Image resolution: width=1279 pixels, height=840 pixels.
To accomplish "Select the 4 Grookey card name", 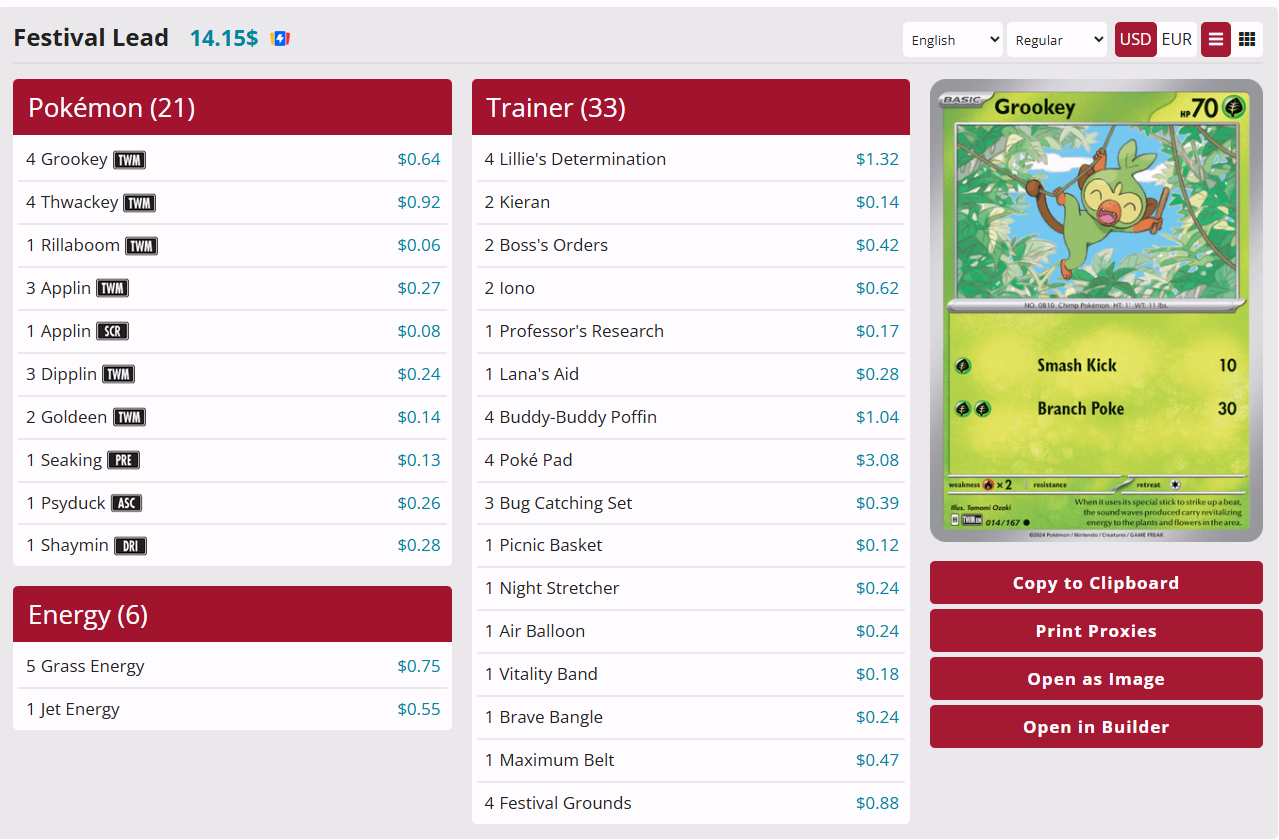I will point(67,159).
